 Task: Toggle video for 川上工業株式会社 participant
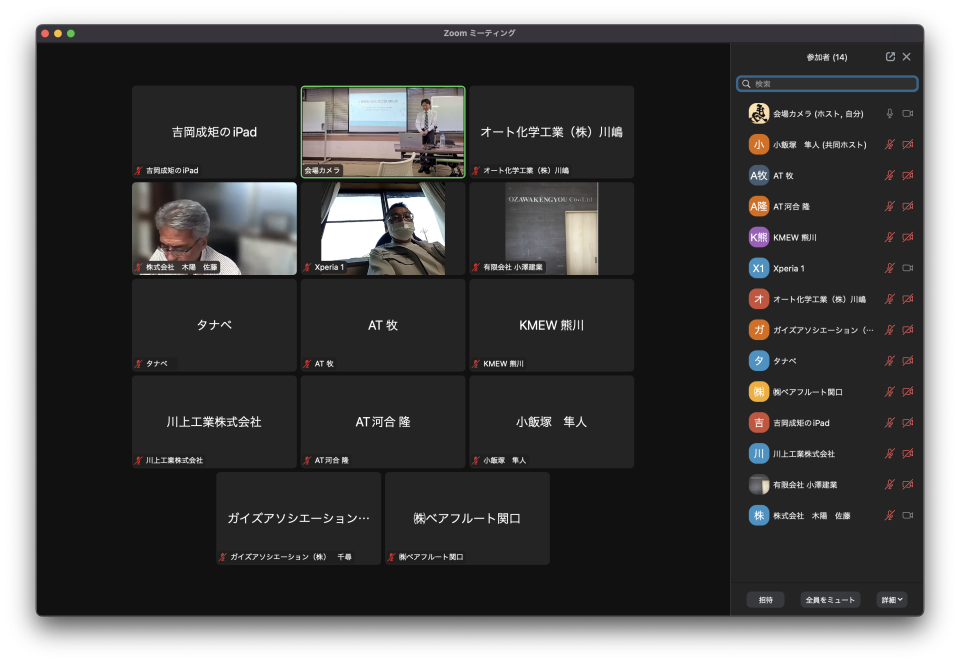pyautogui.click(x=908, y=454)
